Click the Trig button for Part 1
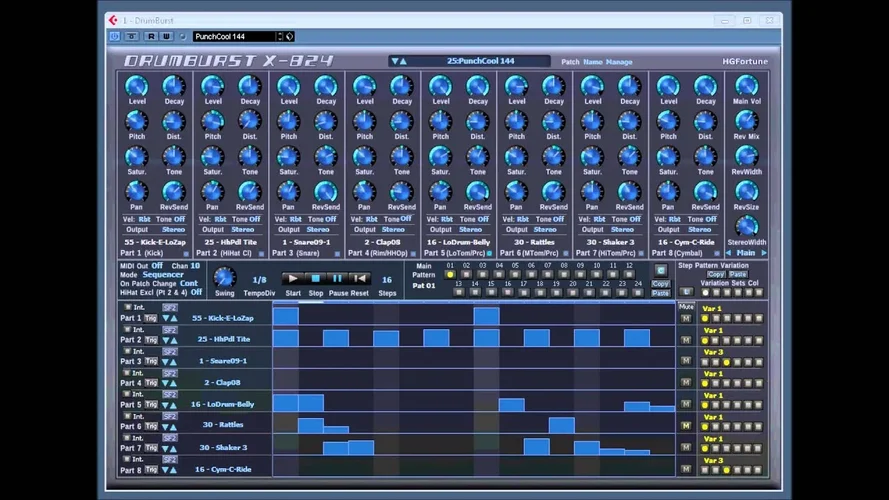The width and height of the screenshot is (889, 500). (x=151, y=318)
